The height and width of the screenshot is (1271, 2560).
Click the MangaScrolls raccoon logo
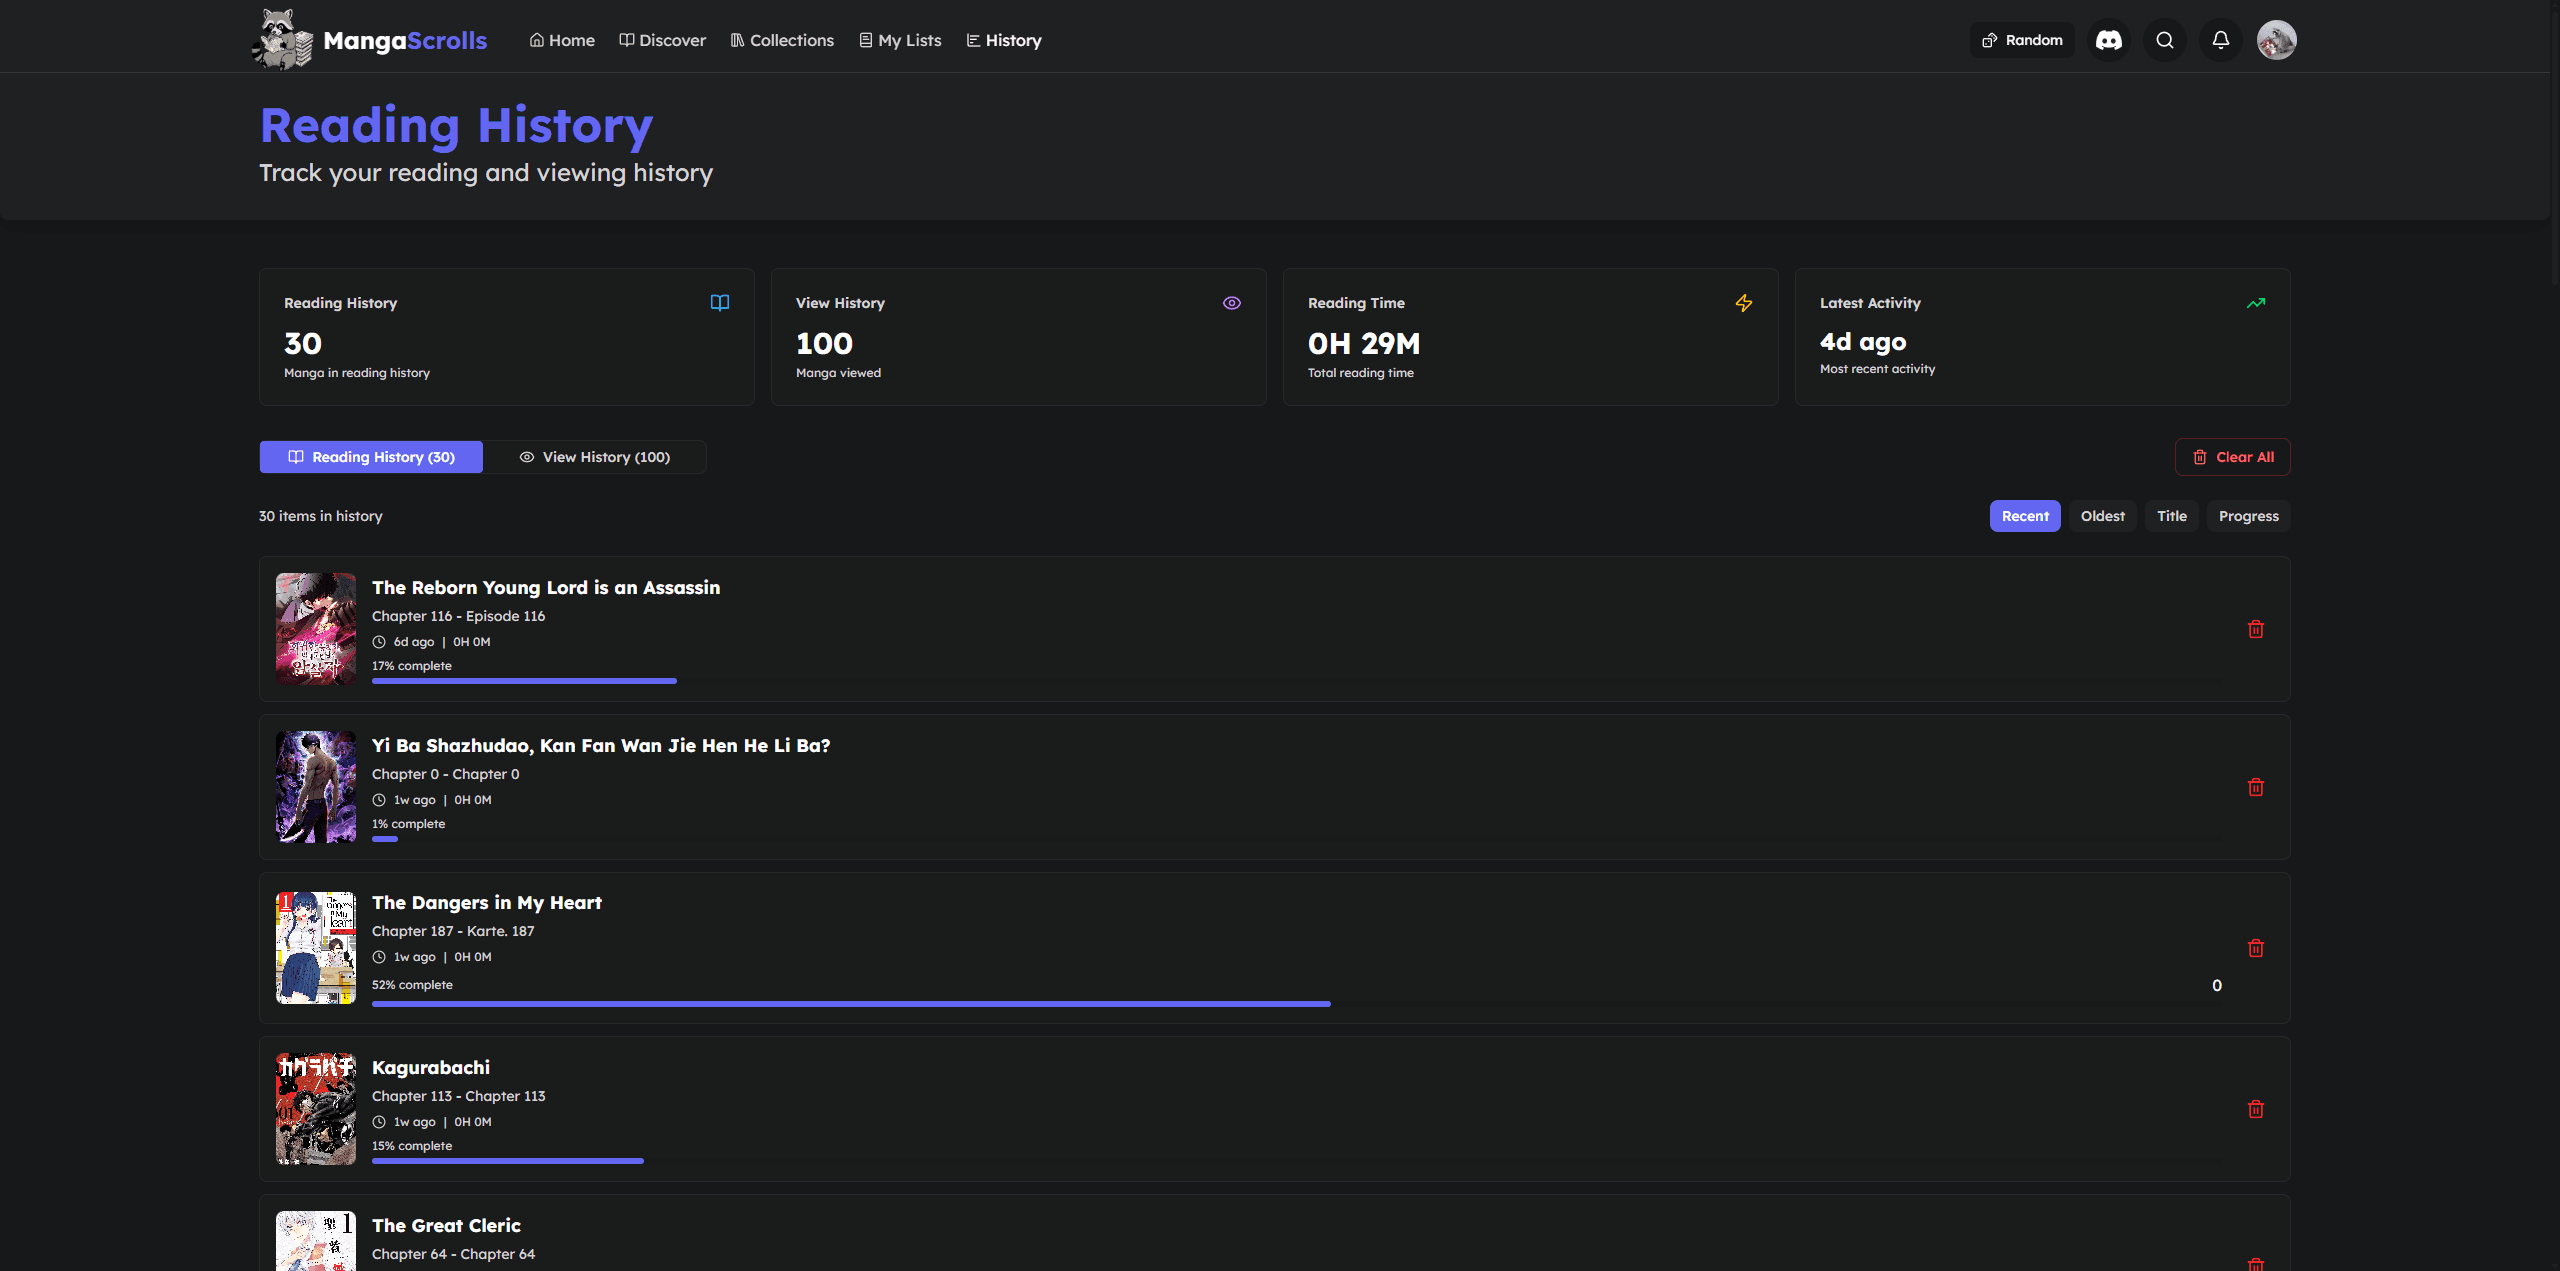click(x=282, y=40)
